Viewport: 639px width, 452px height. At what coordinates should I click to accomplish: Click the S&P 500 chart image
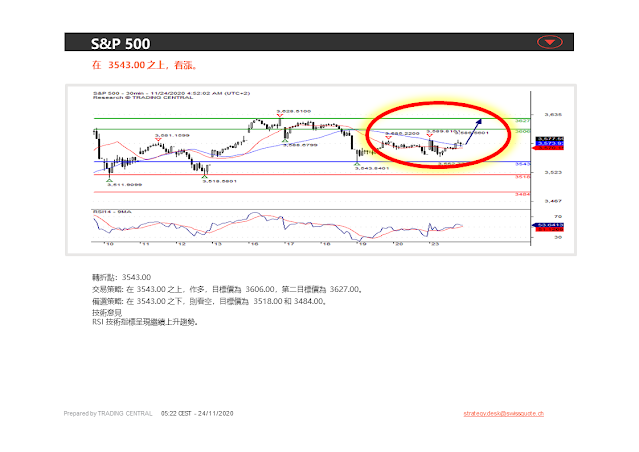[x=321, y=170]
